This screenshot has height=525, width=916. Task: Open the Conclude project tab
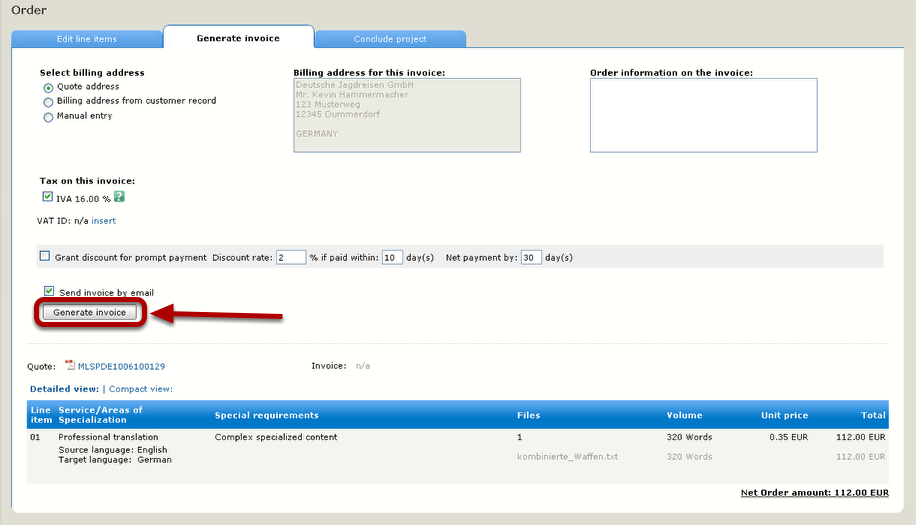point(390,39)
